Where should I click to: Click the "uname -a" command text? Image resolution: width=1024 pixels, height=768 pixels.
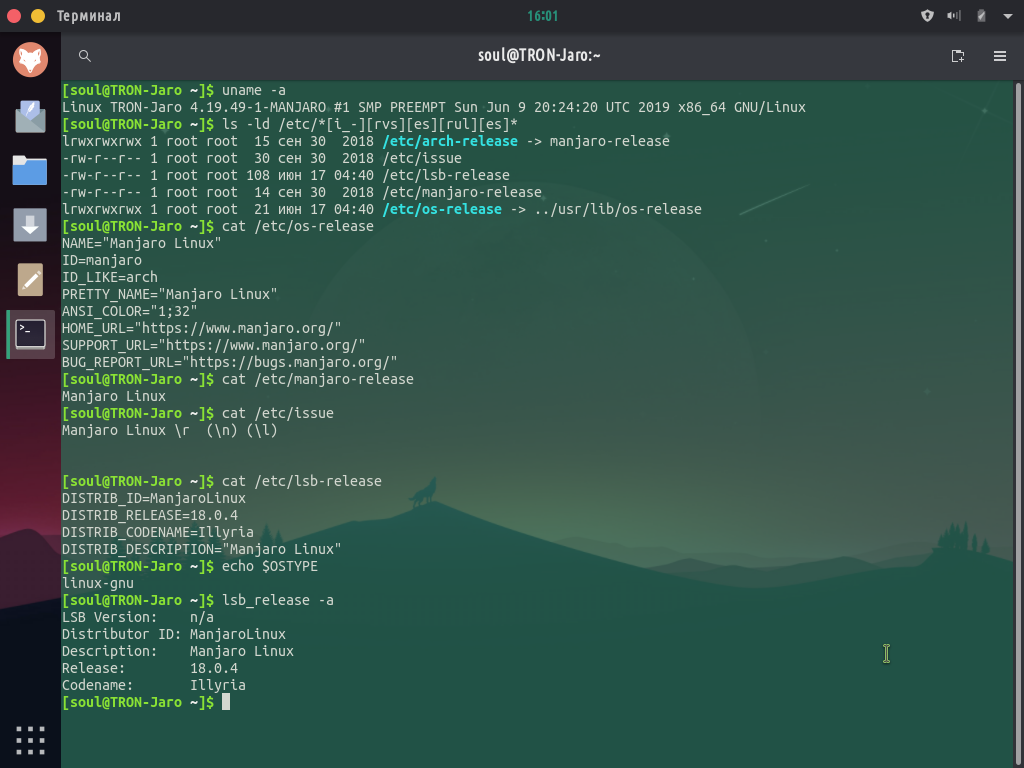(x=254, y=90)
